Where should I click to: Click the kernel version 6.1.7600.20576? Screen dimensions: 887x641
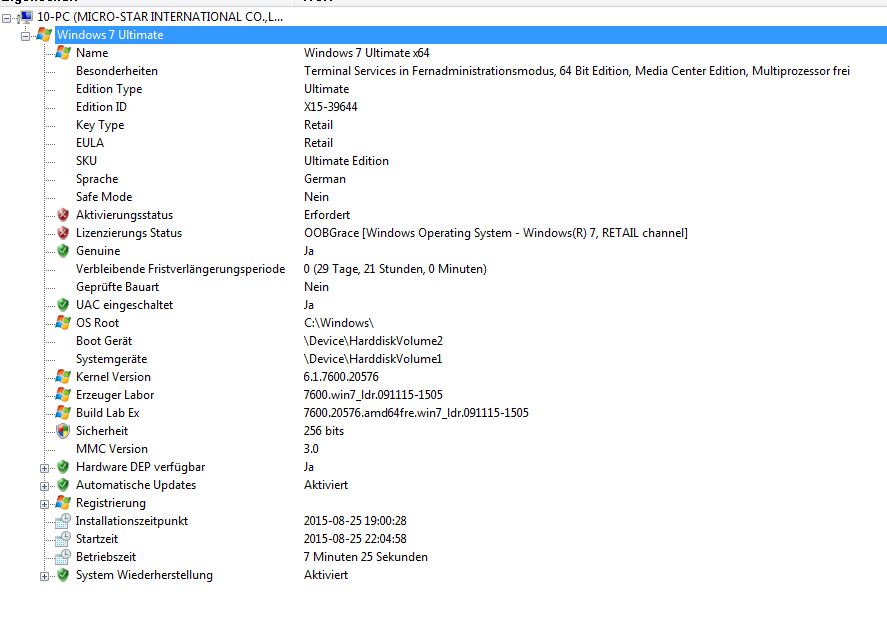click(341, 377)
